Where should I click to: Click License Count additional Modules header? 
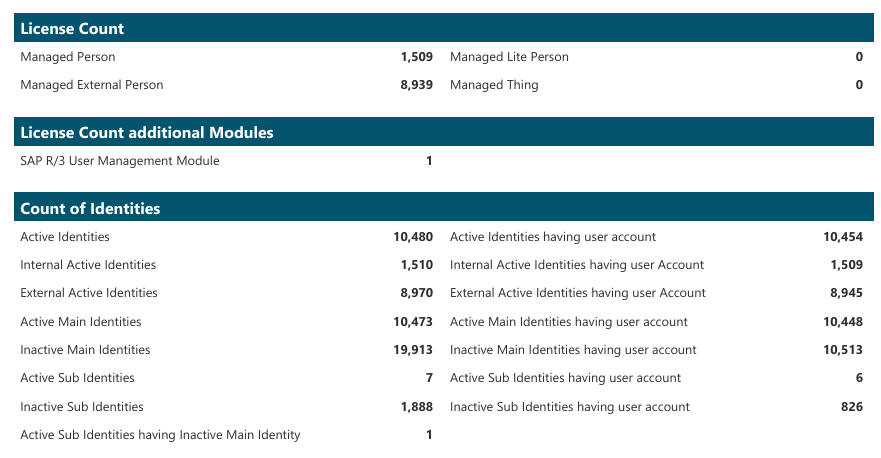click(444, 132)
